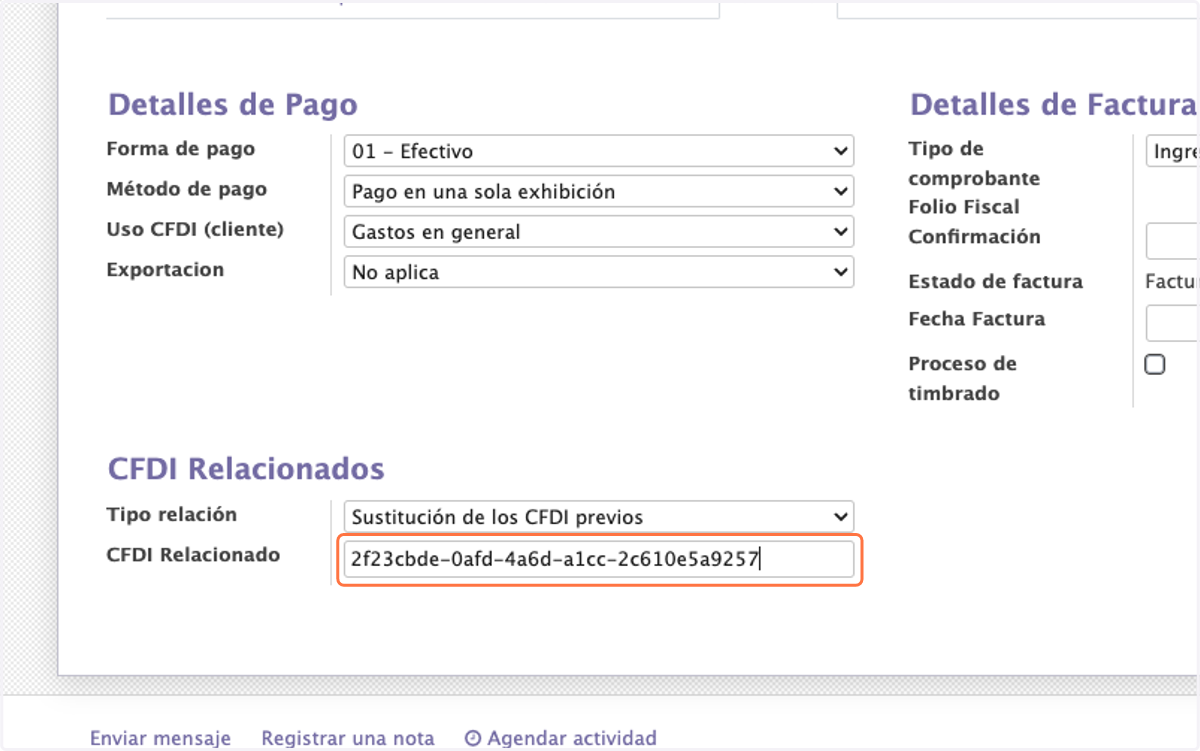Image resolution: width=1200 pixels, height=751 pixels.
Task: Click the Uso CFDI (cliente) label
Action: [195, 229]
